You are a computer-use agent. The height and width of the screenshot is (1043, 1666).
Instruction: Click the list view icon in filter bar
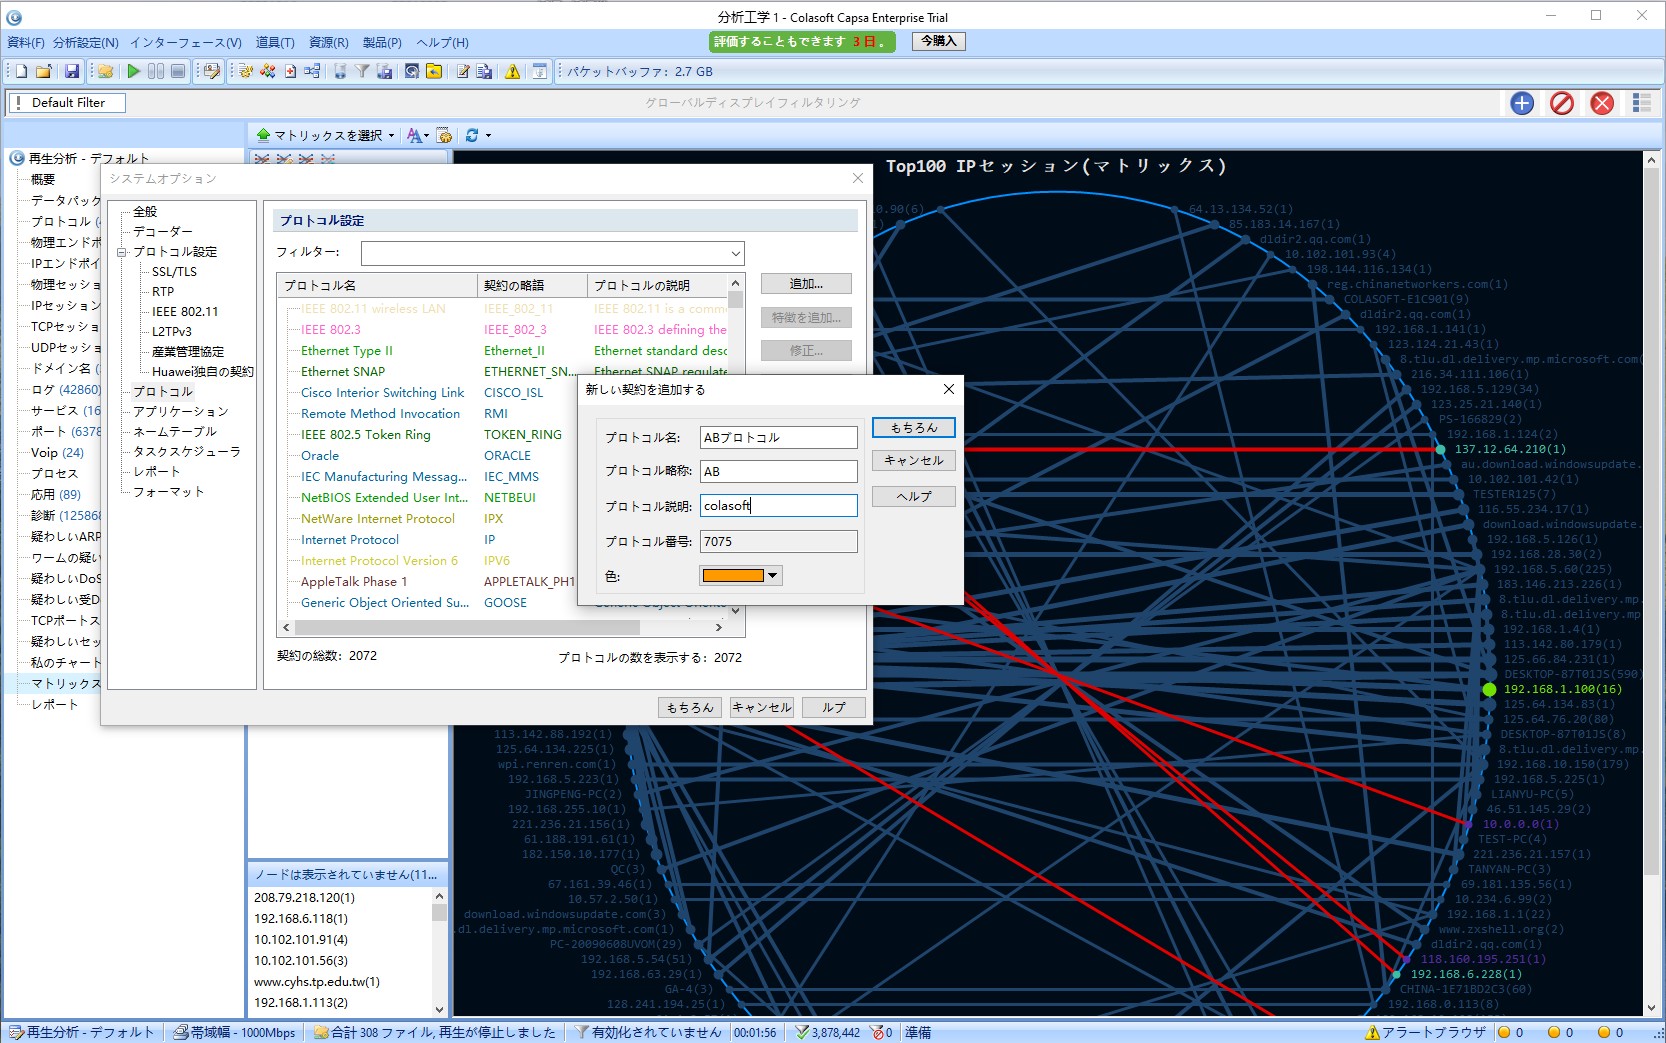(x=1641, y=103)
